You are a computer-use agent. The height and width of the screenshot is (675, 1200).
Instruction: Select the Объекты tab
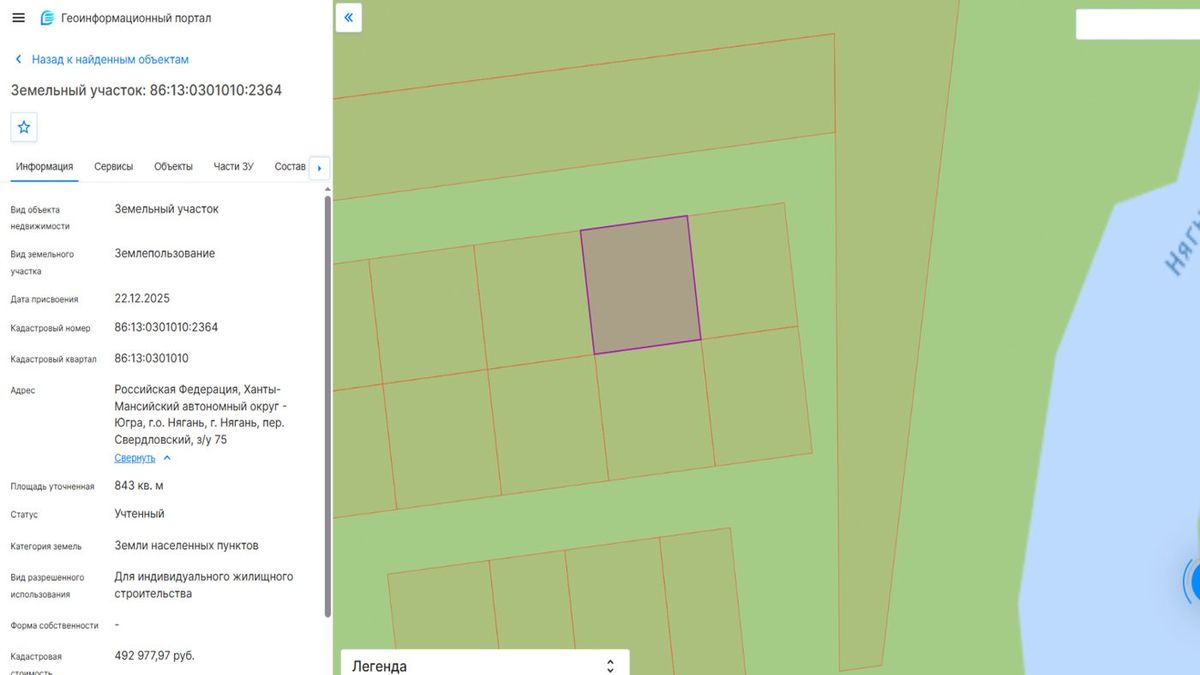(x=174, y=166)
